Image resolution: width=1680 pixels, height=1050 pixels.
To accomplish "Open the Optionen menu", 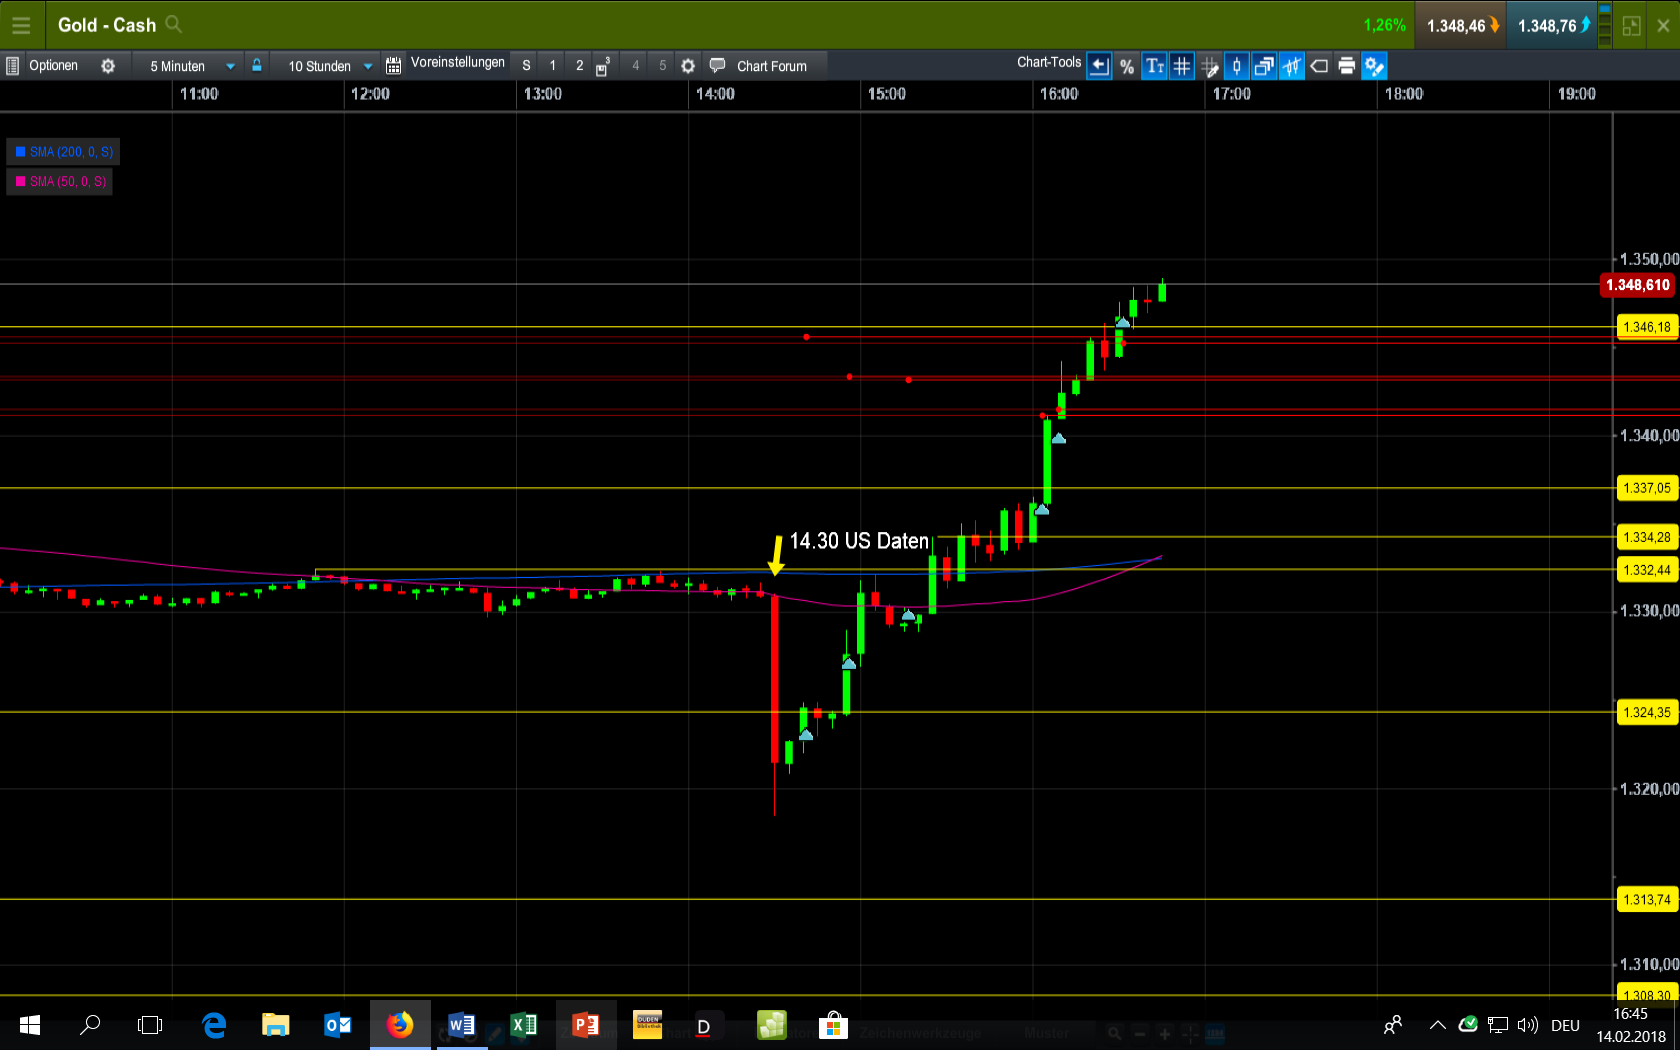I will (x=53, y=66).
